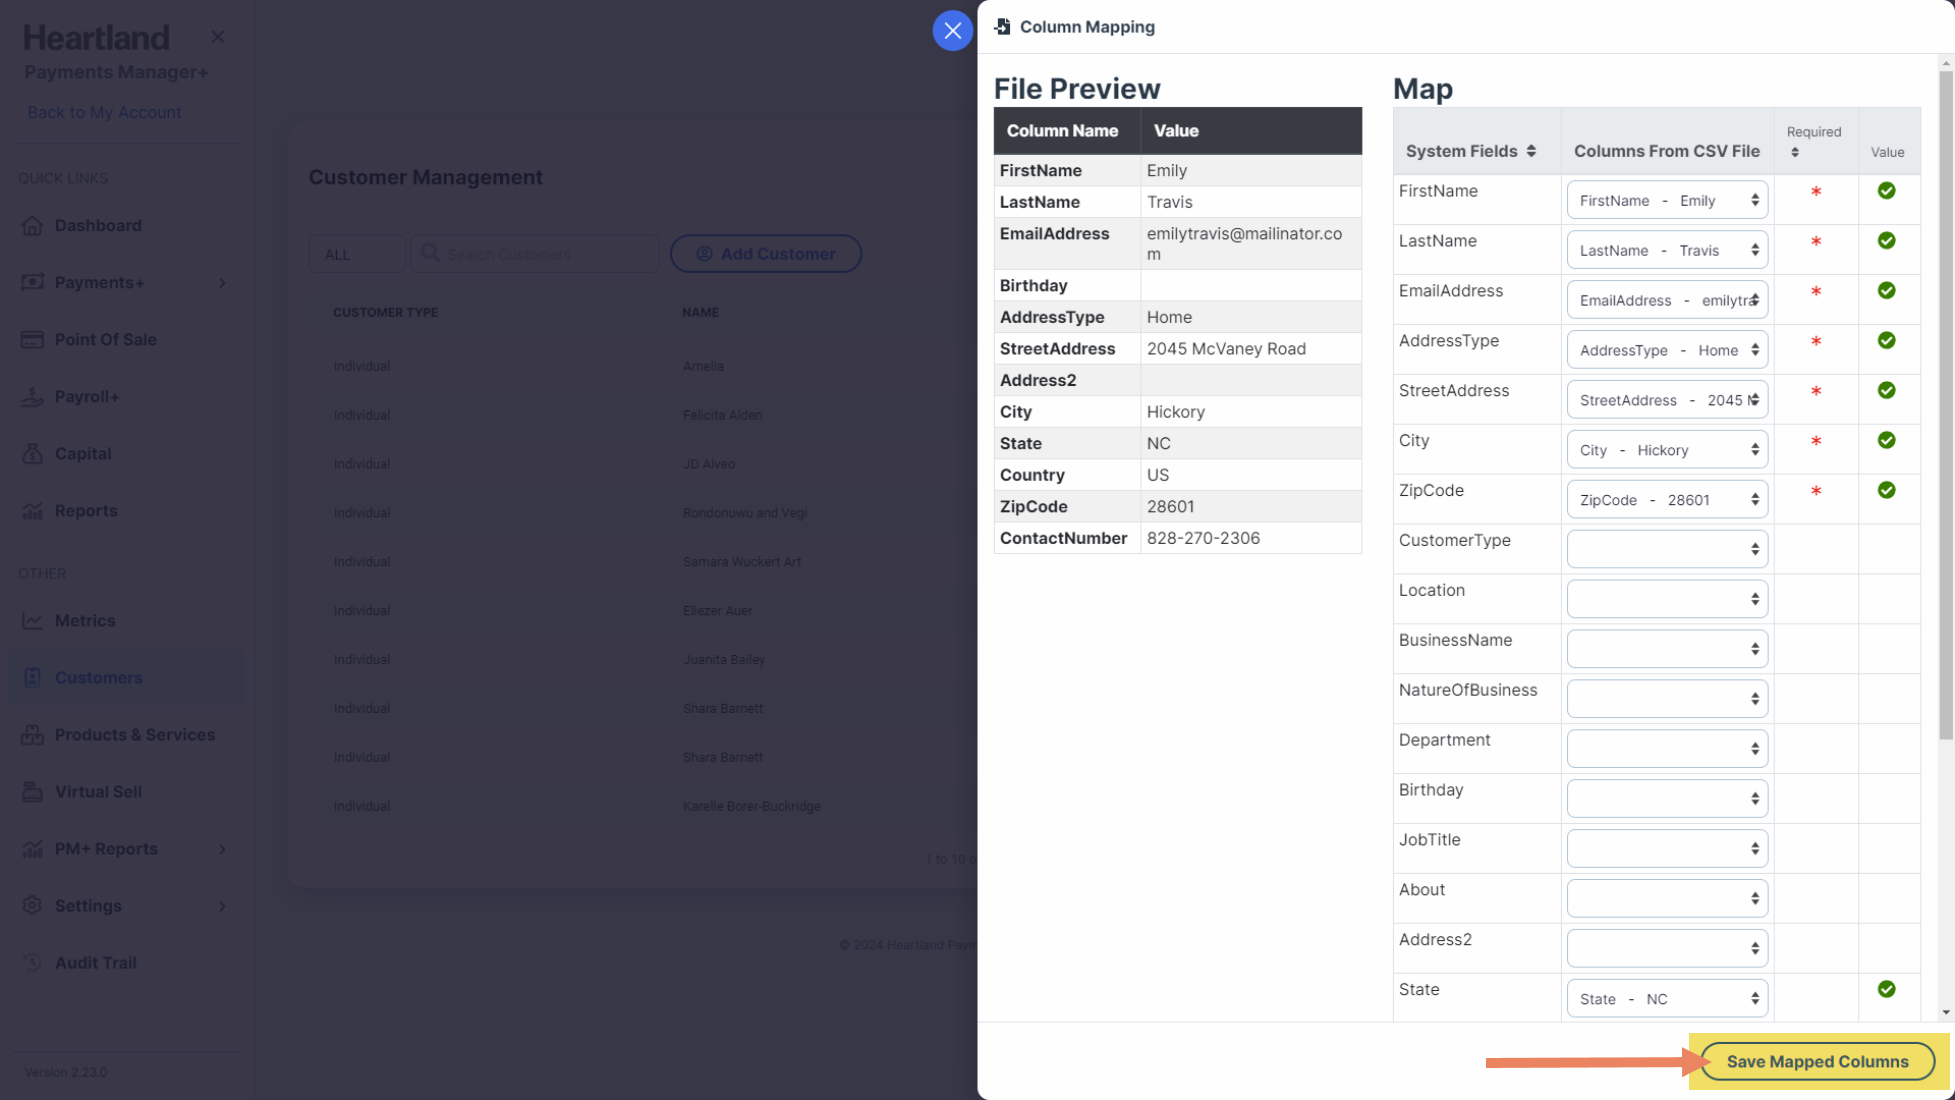1955x1100 pixels.
Task: Sort by System Fields column arrows
Action: click(1531, 151)
